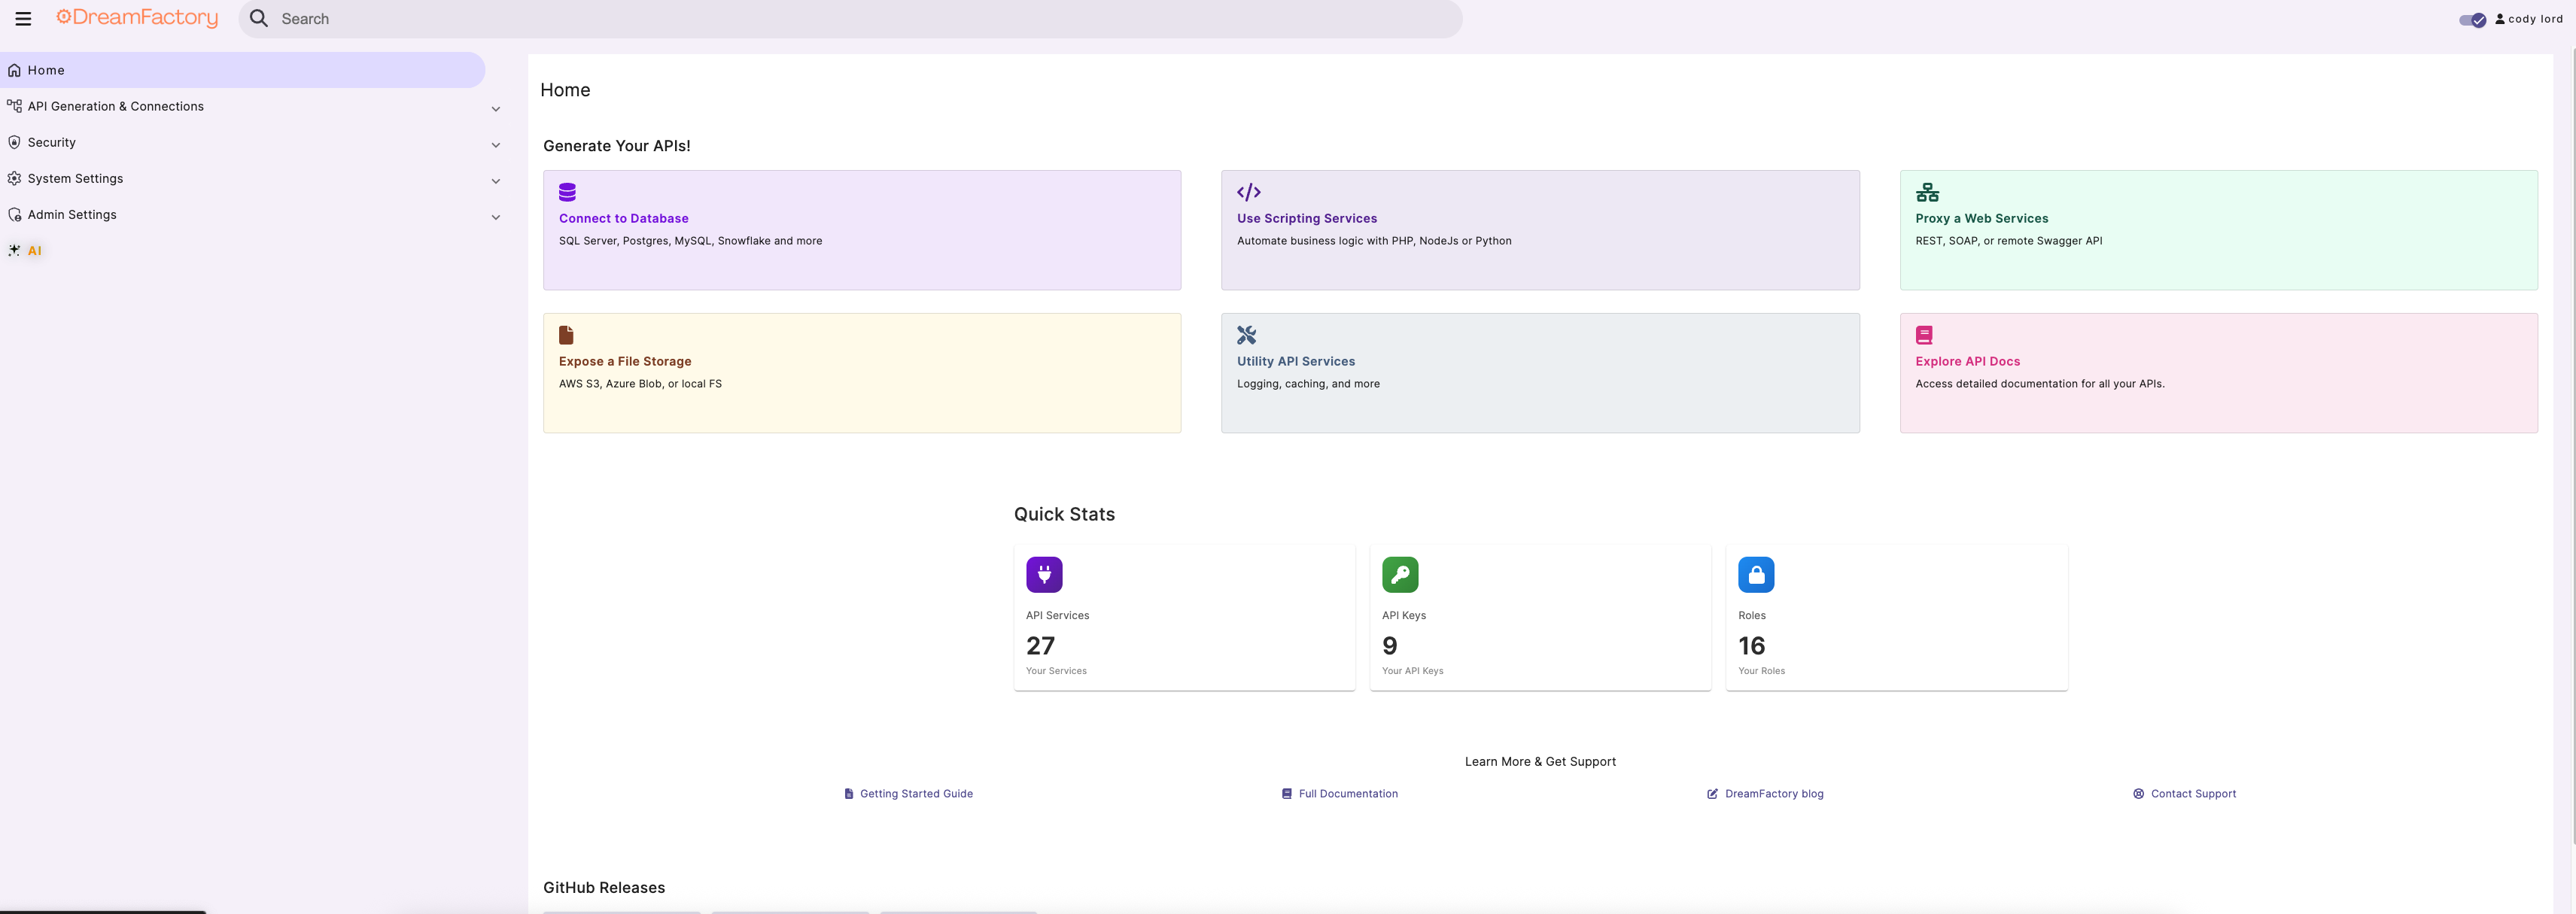Open the Expose a File Storage link
Image resolution: width=2576 pixels, height=914 pixels.
(x=625, y=361)
